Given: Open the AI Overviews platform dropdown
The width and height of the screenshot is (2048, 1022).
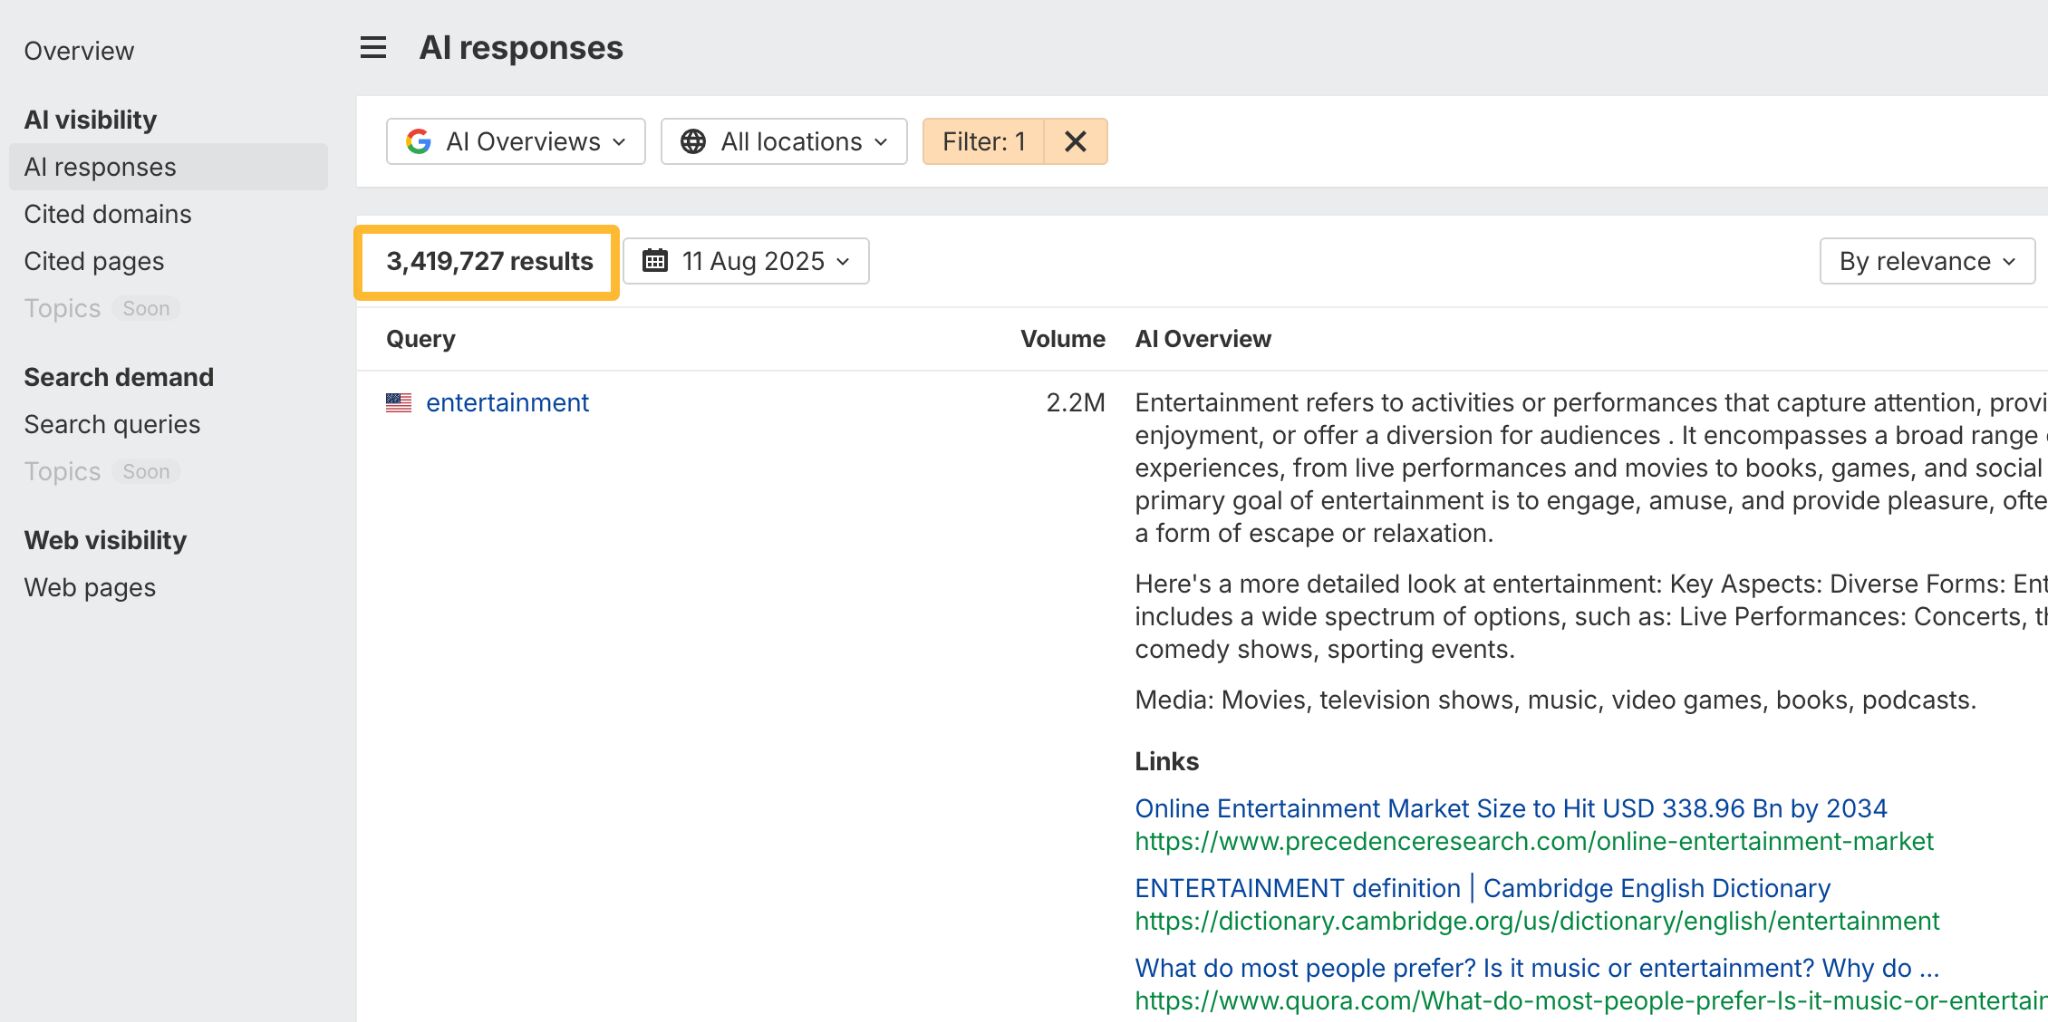Looking at the screenshot, I should 515,141.
